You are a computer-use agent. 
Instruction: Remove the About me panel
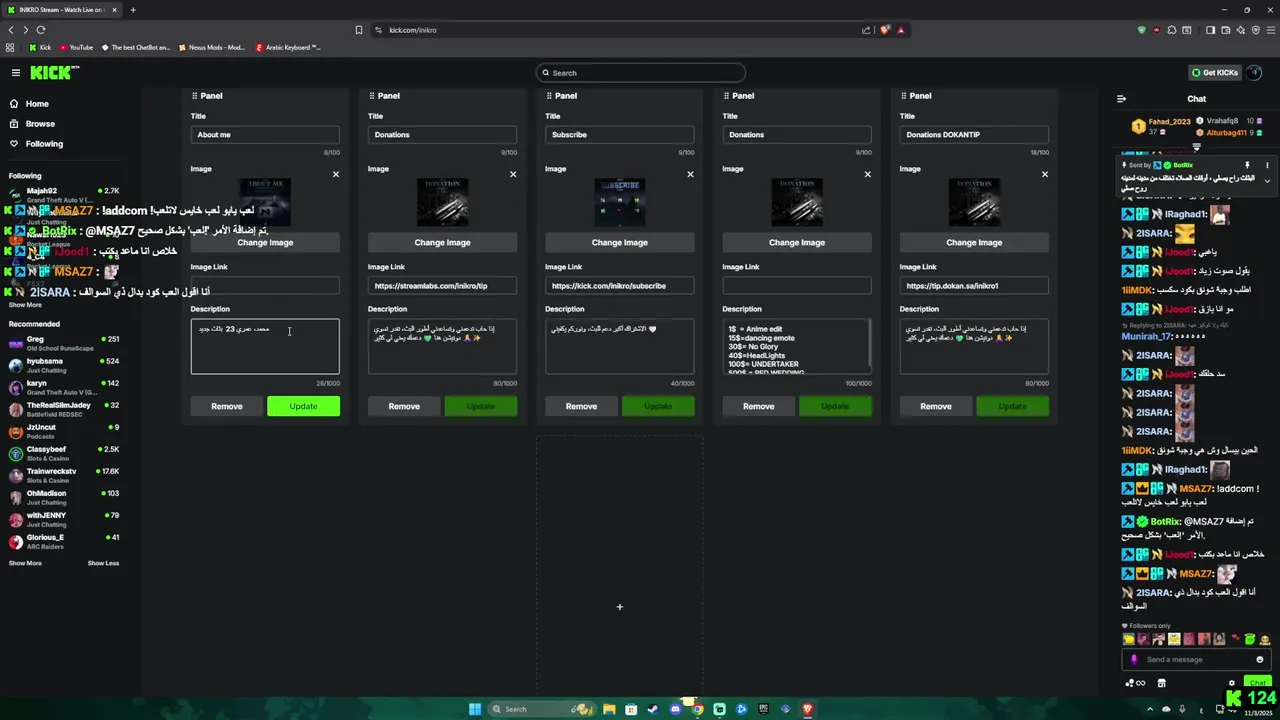(227, 406)
